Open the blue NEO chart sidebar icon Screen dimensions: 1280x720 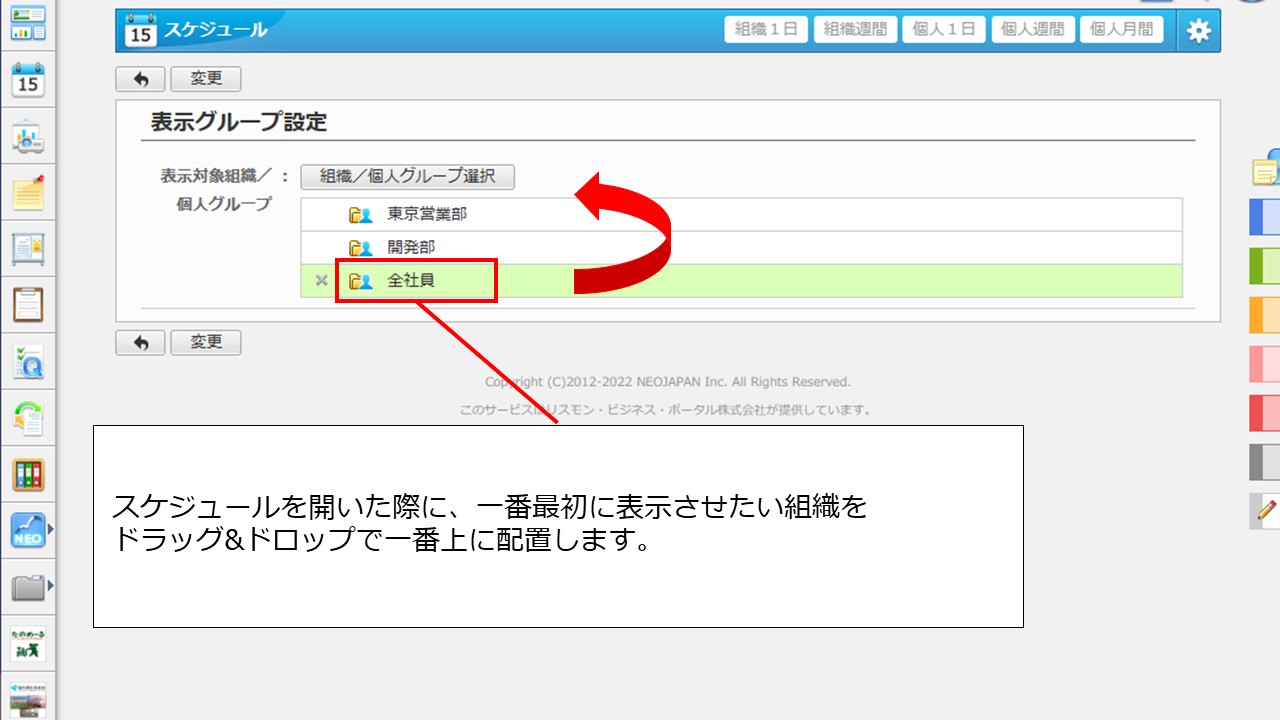click(x=28, y=530)
